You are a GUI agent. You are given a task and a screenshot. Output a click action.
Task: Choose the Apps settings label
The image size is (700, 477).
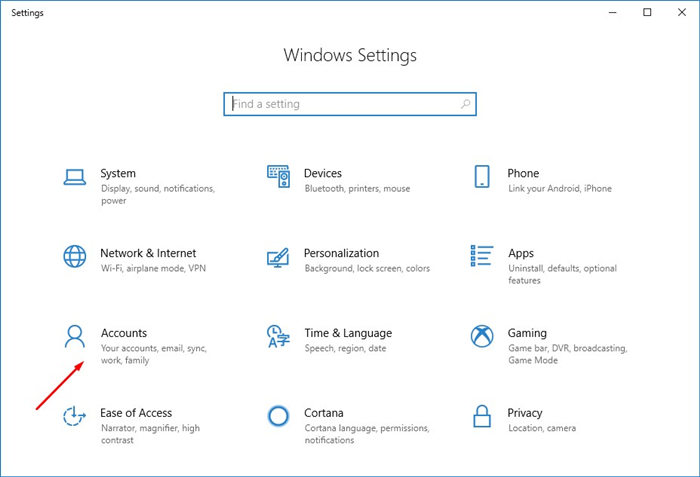[x=521, y=254]
